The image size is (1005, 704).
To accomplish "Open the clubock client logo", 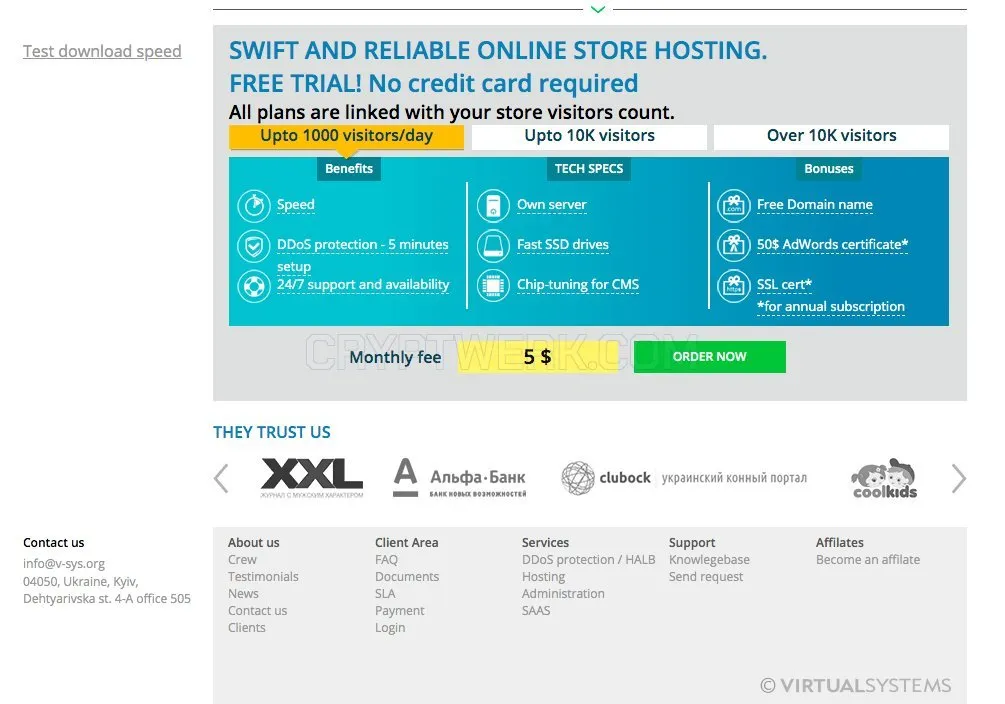I will tap(684, 478).
